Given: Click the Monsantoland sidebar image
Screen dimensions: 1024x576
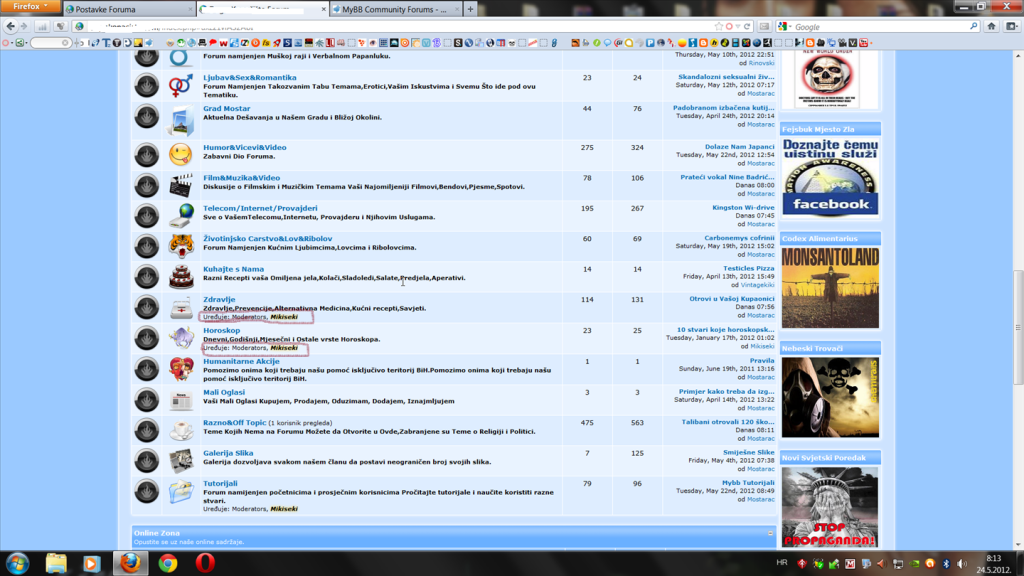Looking at the screenshot, I should (x=830, y=287).
